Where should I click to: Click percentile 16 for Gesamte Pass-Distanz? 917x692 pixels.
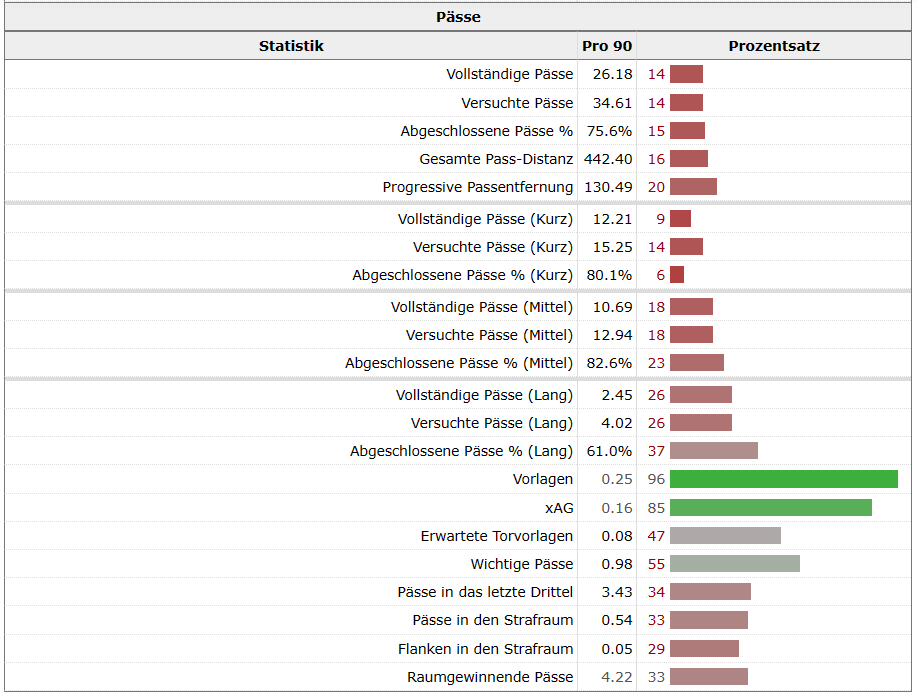coord(656,159)
